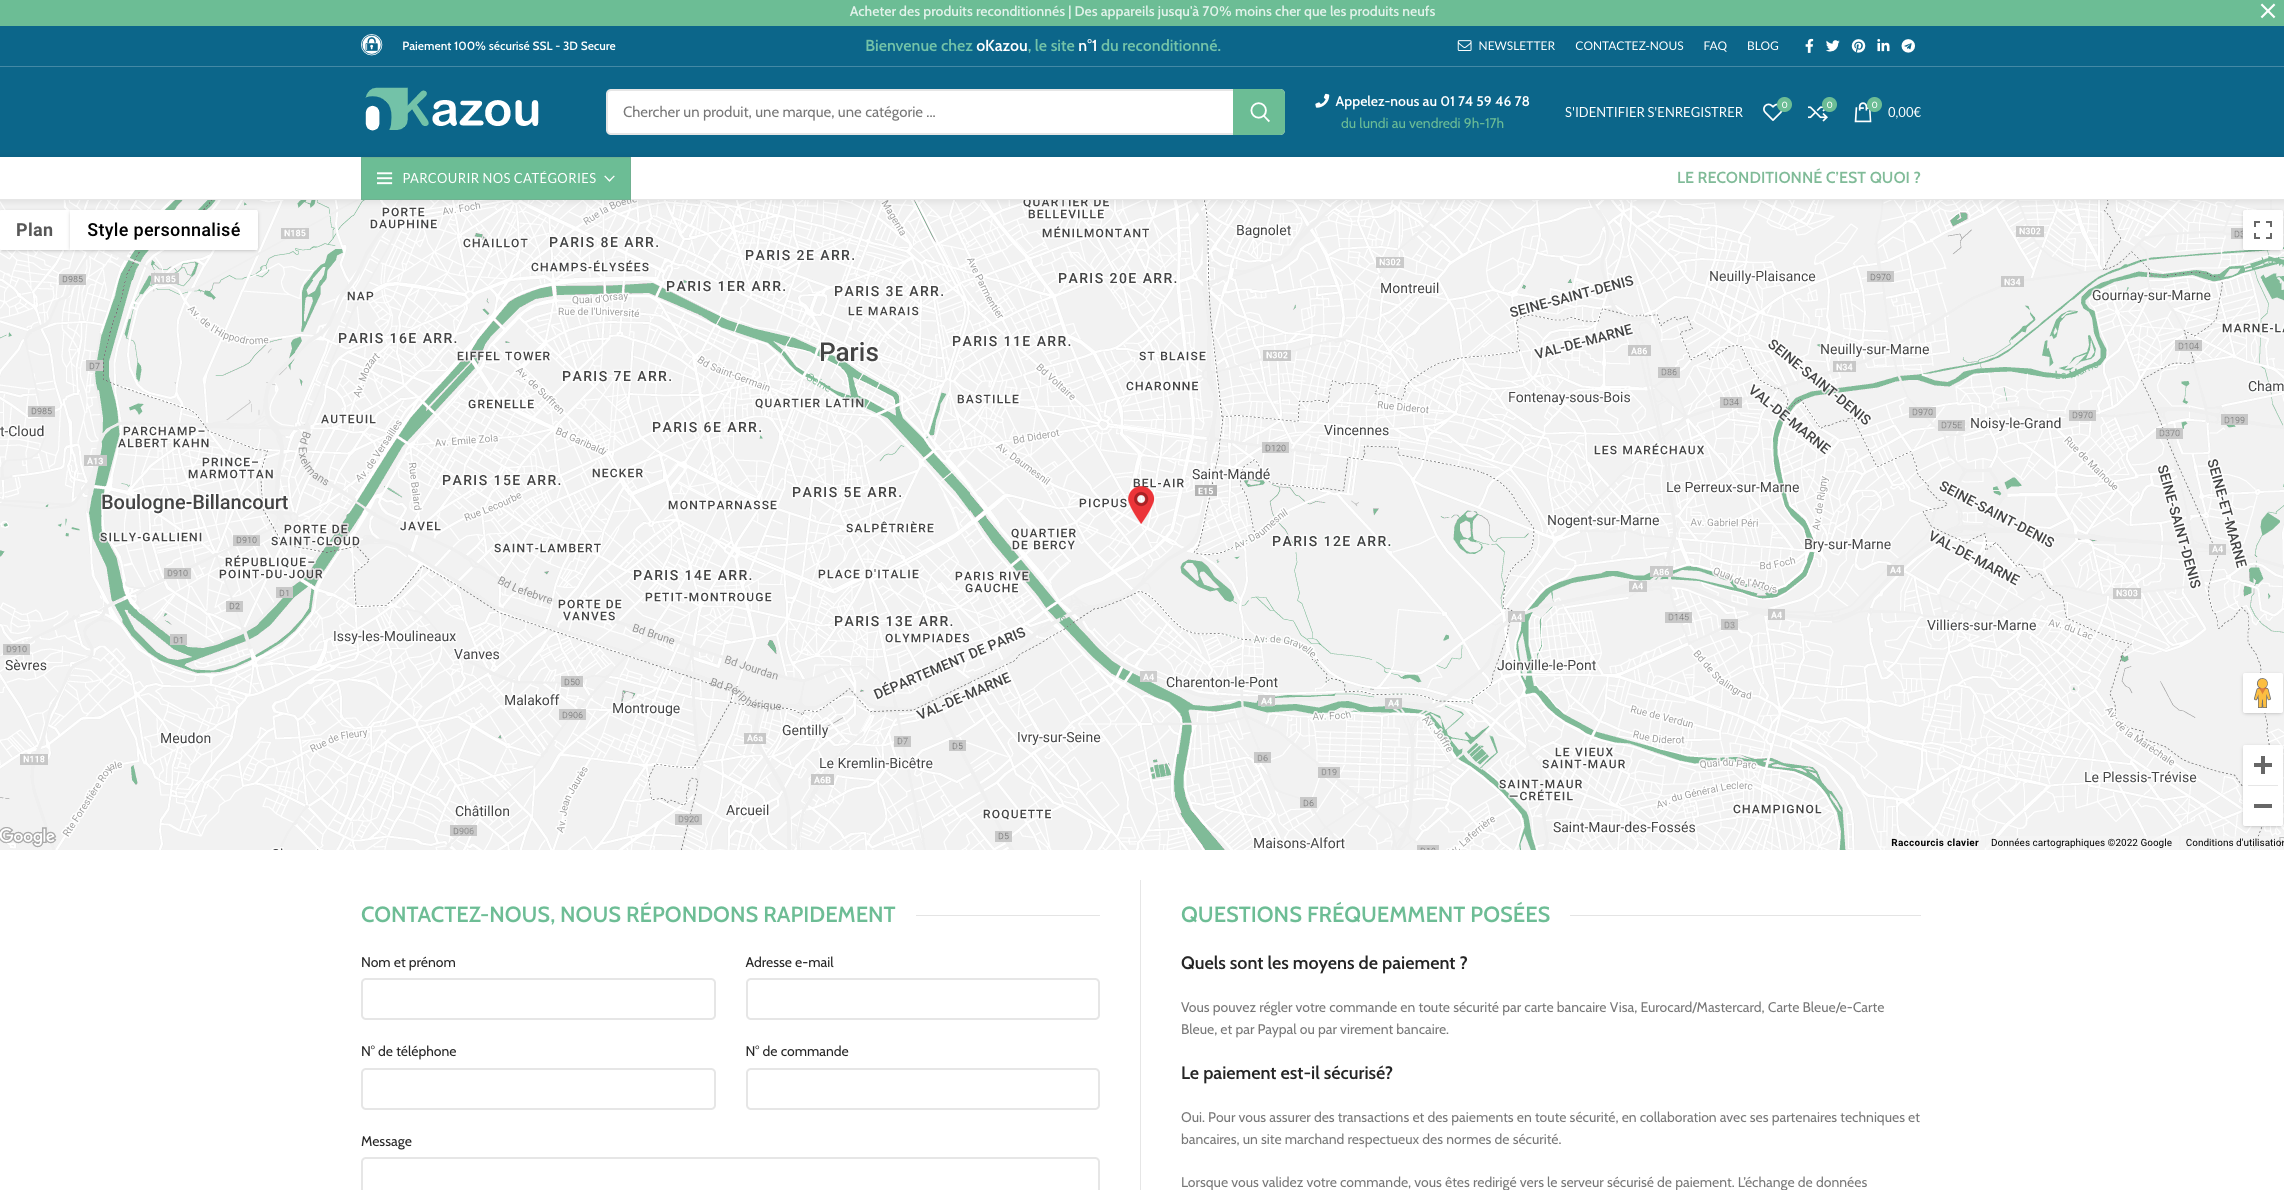Click the Paris label on the map
Image resolution: width=2284 pixels, height=1190 pixels.
point(848,352)
